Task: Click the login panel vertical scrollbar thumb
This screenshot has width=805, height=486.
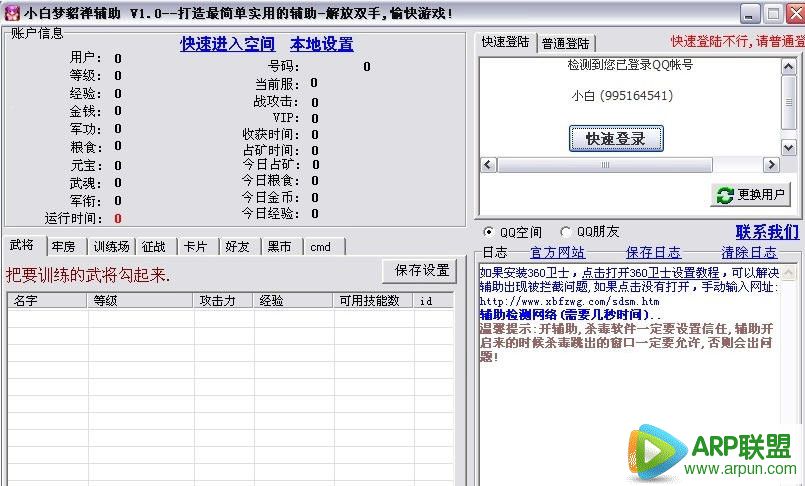Action: [789, 102]
